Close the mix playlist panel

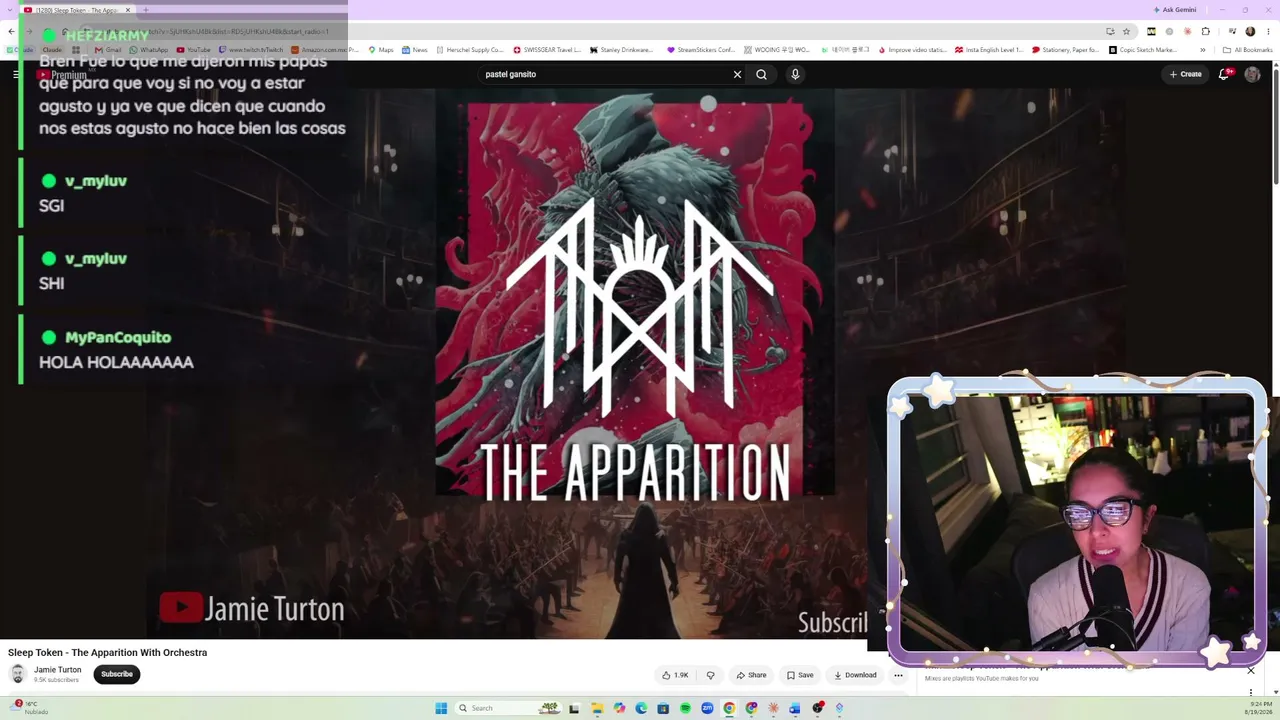[1250, 670]
